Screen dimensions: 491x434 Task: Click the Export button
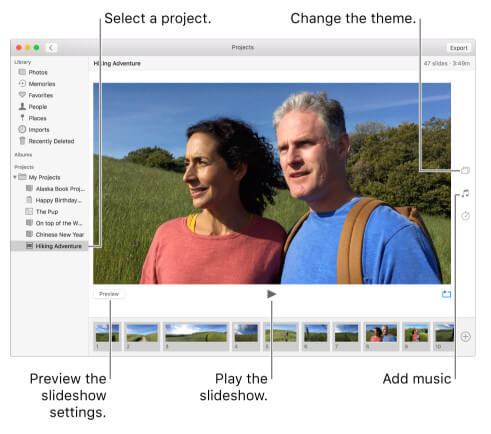click(459, 48)
